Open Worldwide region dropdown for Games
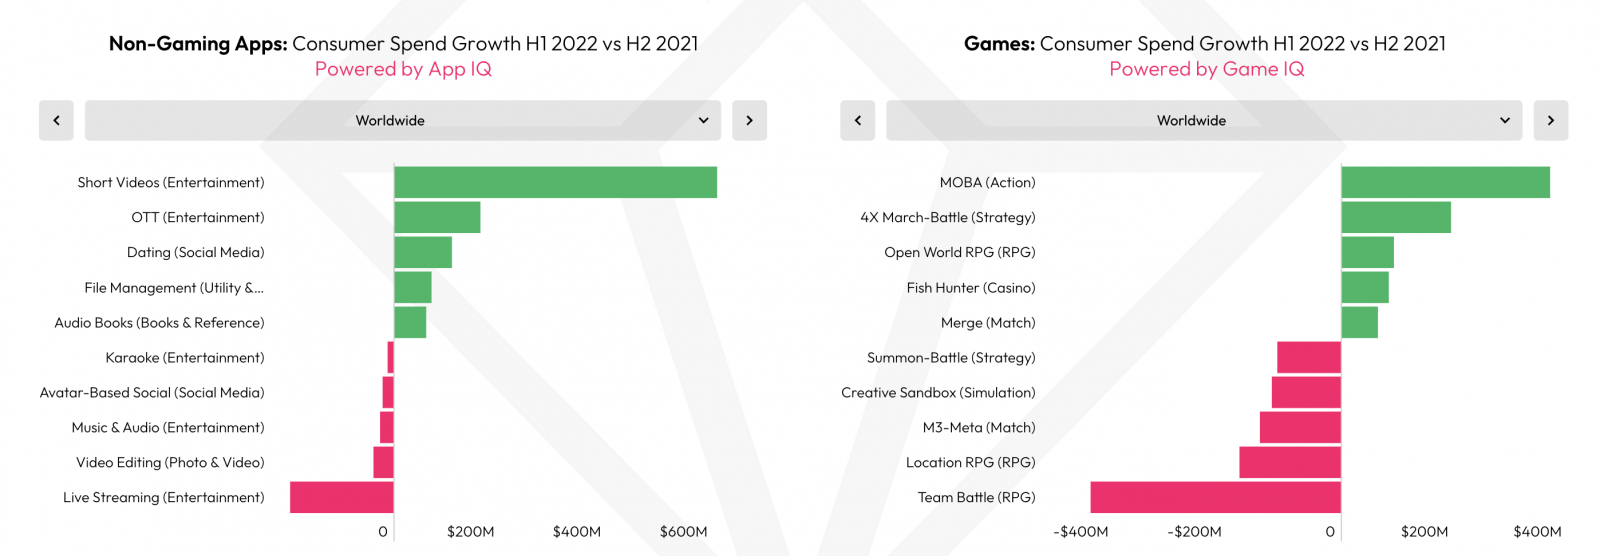The image size is (1600, 556). [1203, 120]
